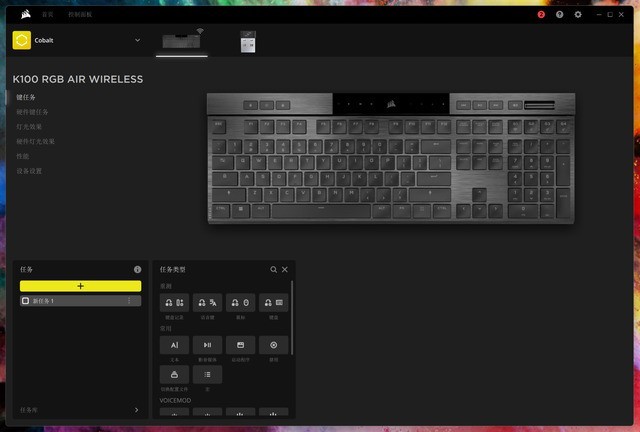The image size is (640, 432).
Task: Select last Voicemod task type icon
Action: click(273, 412)
